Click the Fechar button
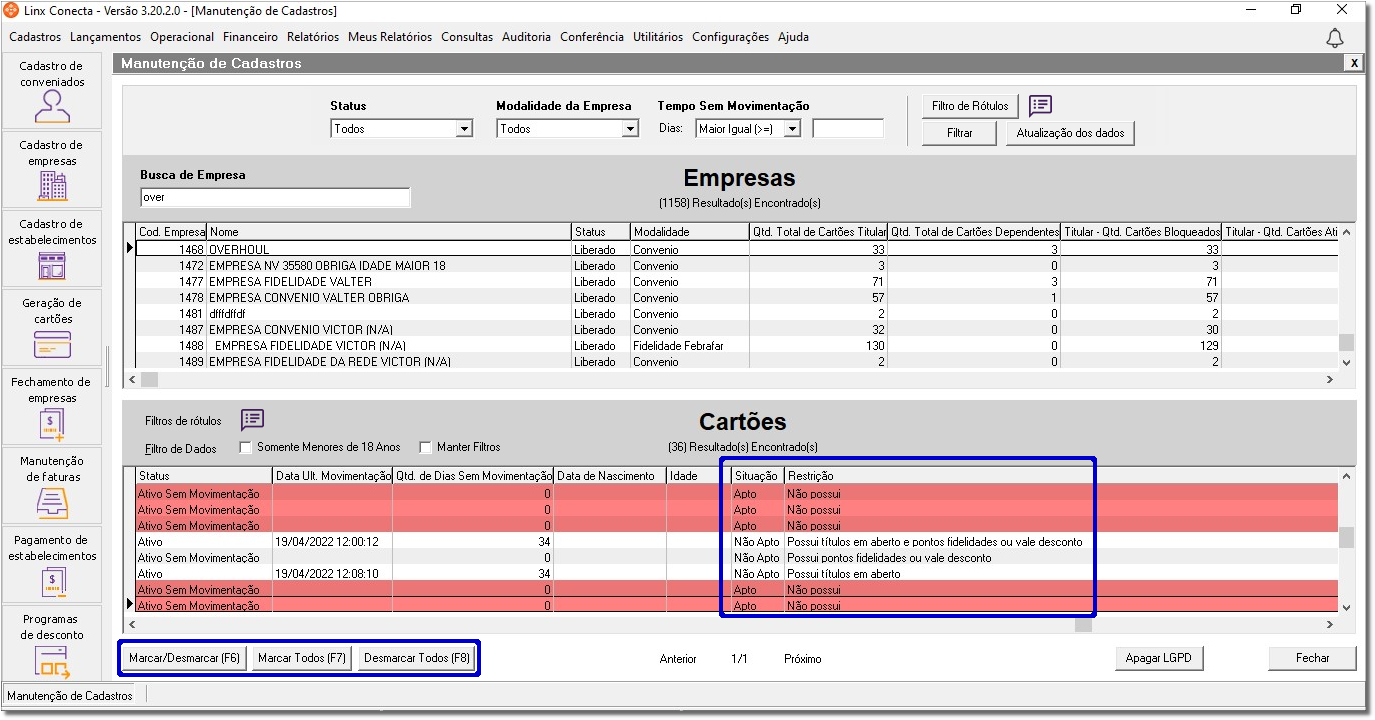Viewport: 1375px width, 720px height. tap(1313, 658)
